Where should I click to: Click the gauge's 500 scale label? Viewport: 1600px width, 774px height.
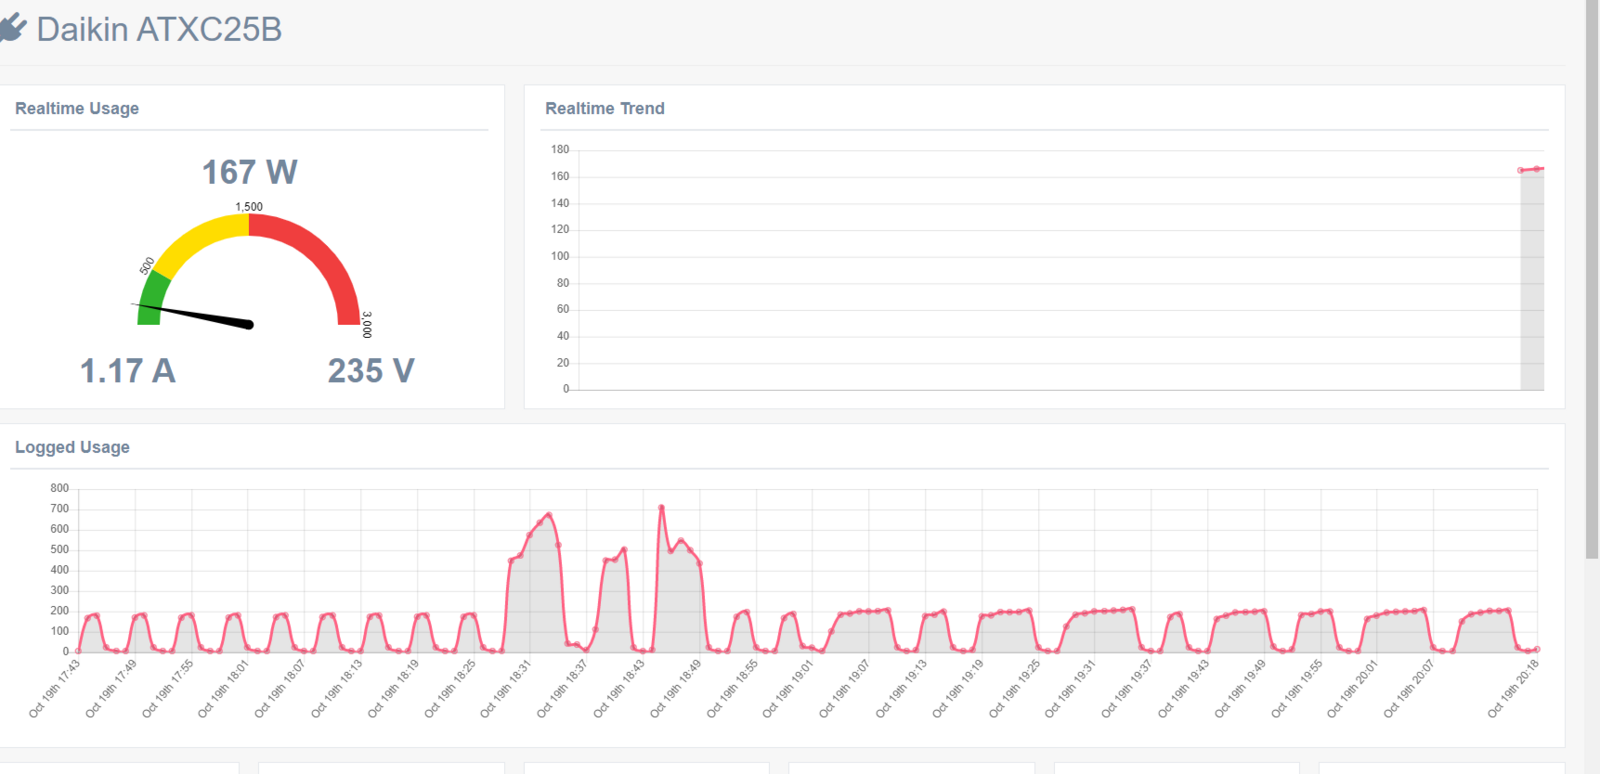tap(147, 266)
